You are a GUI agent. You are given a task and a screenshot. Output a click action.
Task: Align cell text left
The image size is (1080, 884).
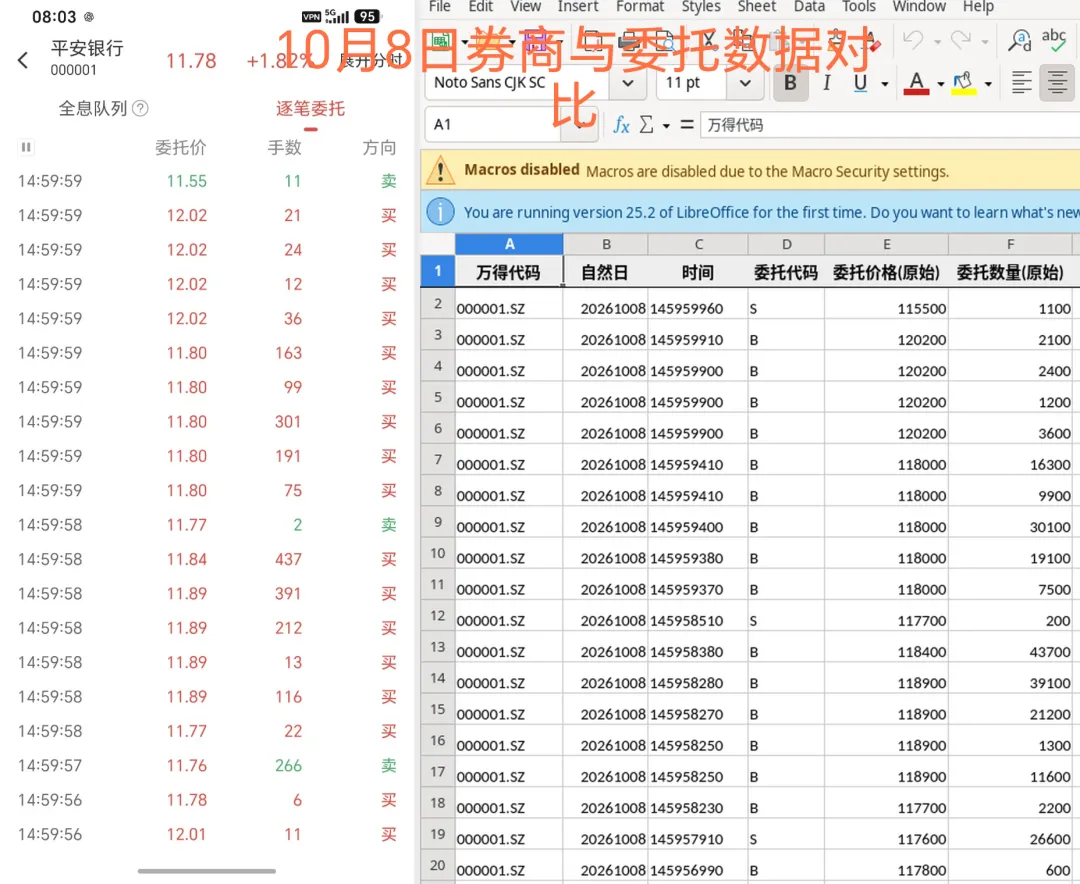pos(1021,83)
